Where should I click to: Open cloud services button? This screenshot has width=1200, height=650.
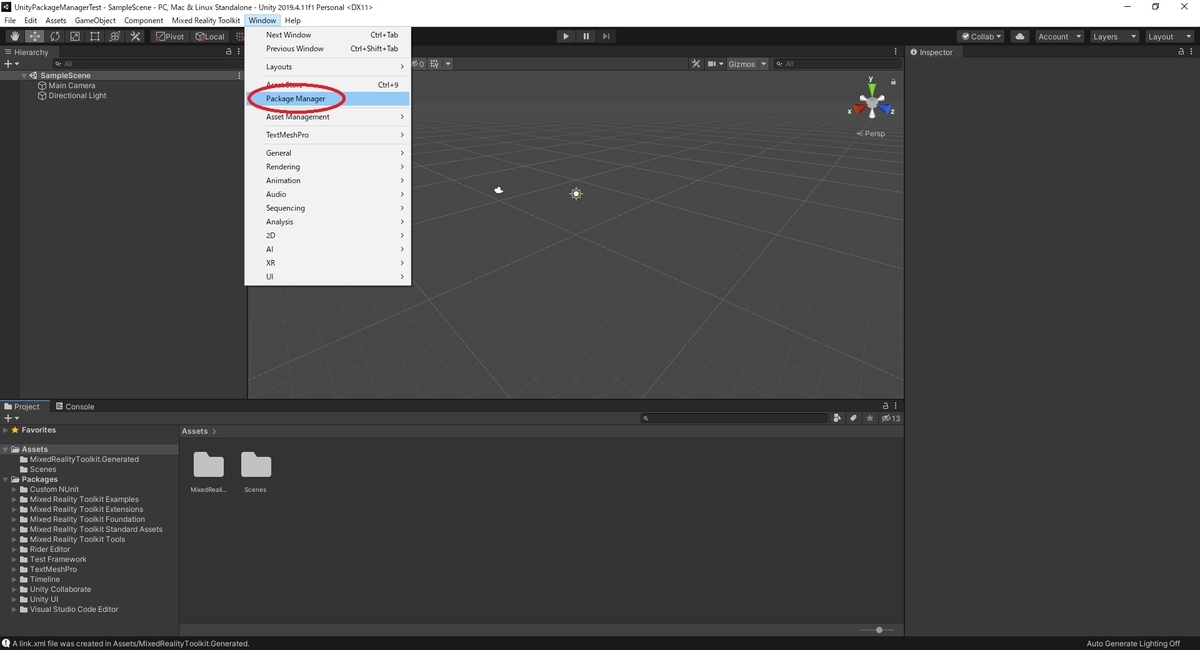click(x=1020, y=37)
